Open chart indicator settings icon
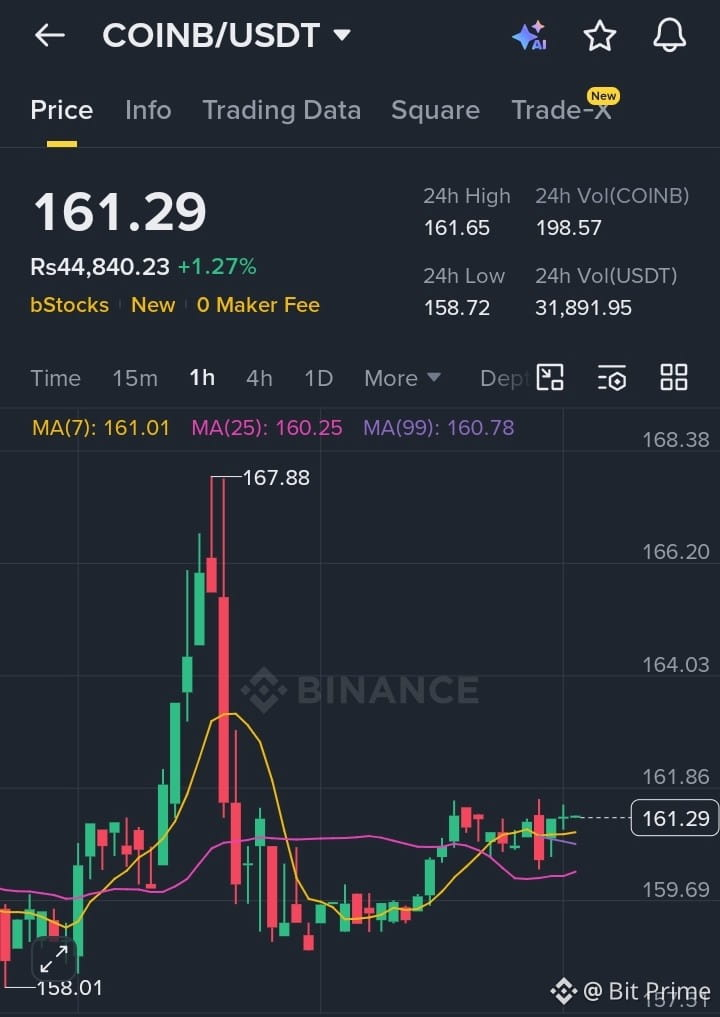Image resolution: width=720 pixels, height=1017 pixels. tap(612, 377)
